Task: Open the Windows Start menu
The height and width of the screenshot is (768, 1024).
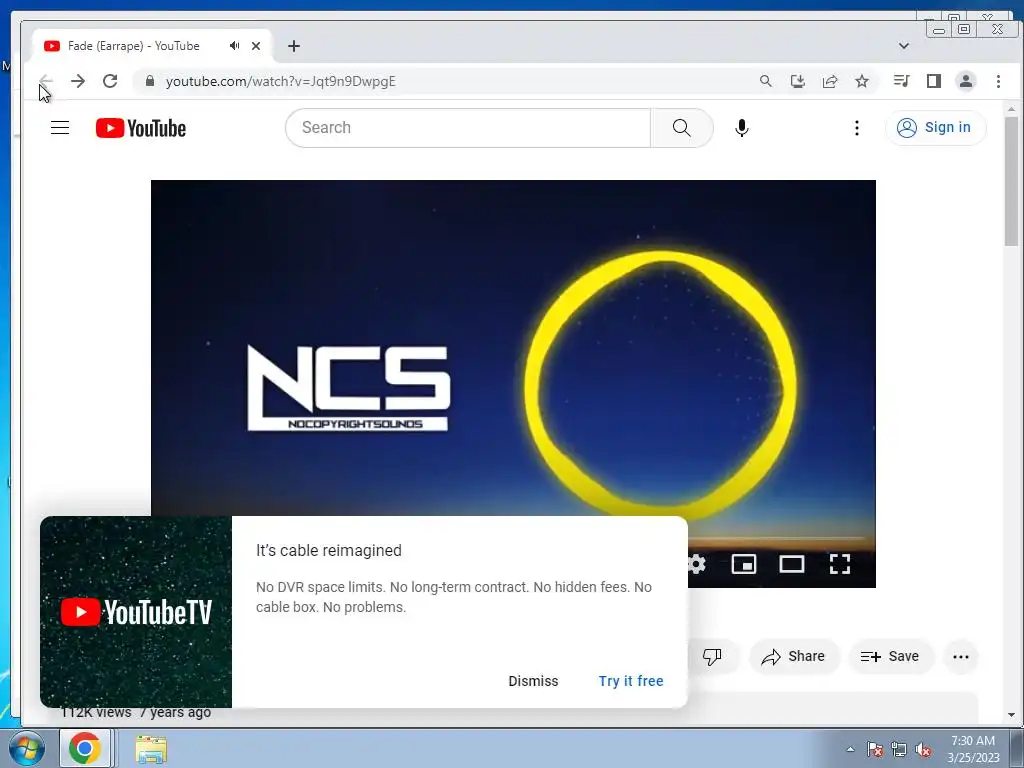Action: [26, 748]
